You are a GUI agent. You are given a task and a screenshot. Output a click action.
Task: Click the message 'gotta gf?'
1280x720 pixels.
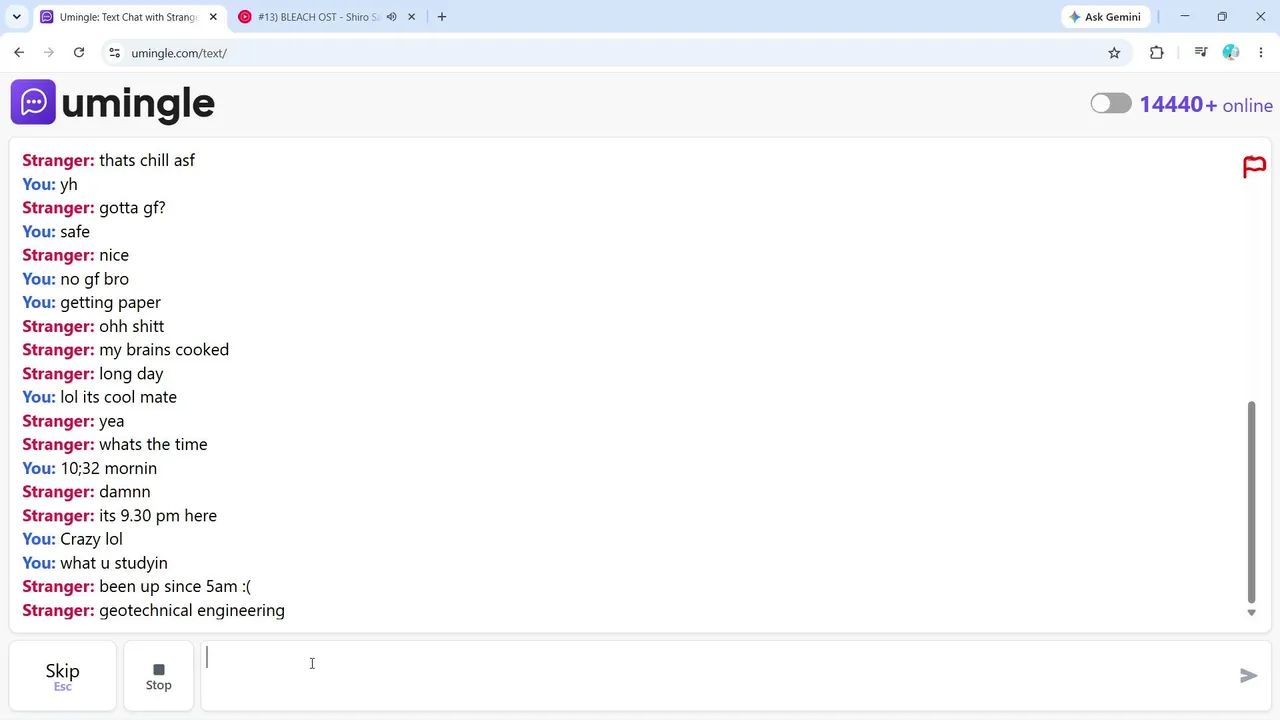(x=132, y=208)
